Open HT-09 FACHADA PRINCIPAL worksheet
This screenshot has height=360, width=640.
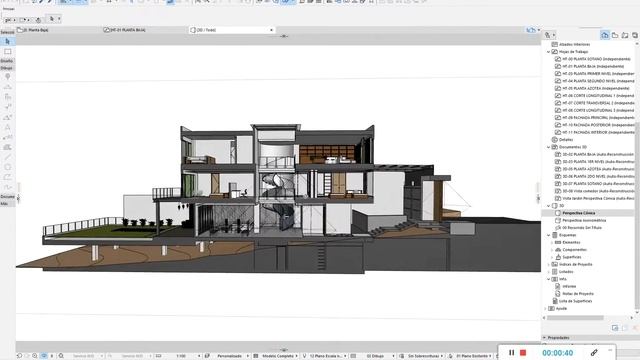click(x=594, y=118)
